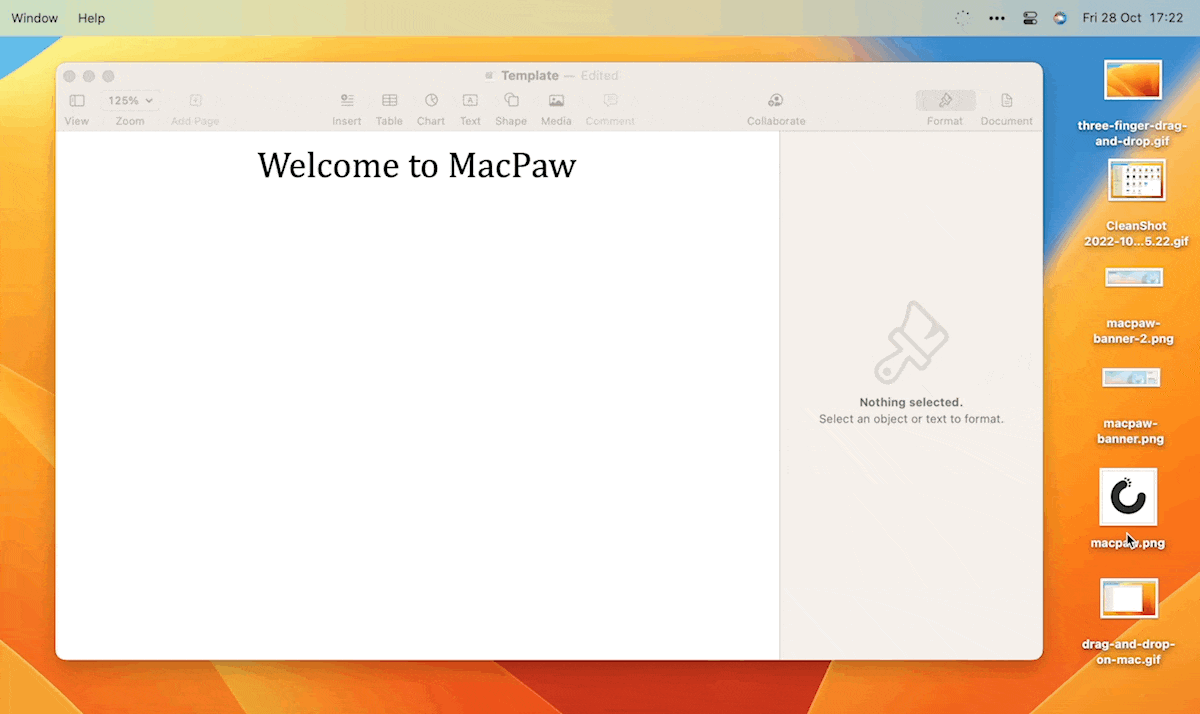Viewport: 1200px width, 714px height.
Task: Click the Add Page toolbar icon
Action: pyautogui.click(x=195, y=101)
